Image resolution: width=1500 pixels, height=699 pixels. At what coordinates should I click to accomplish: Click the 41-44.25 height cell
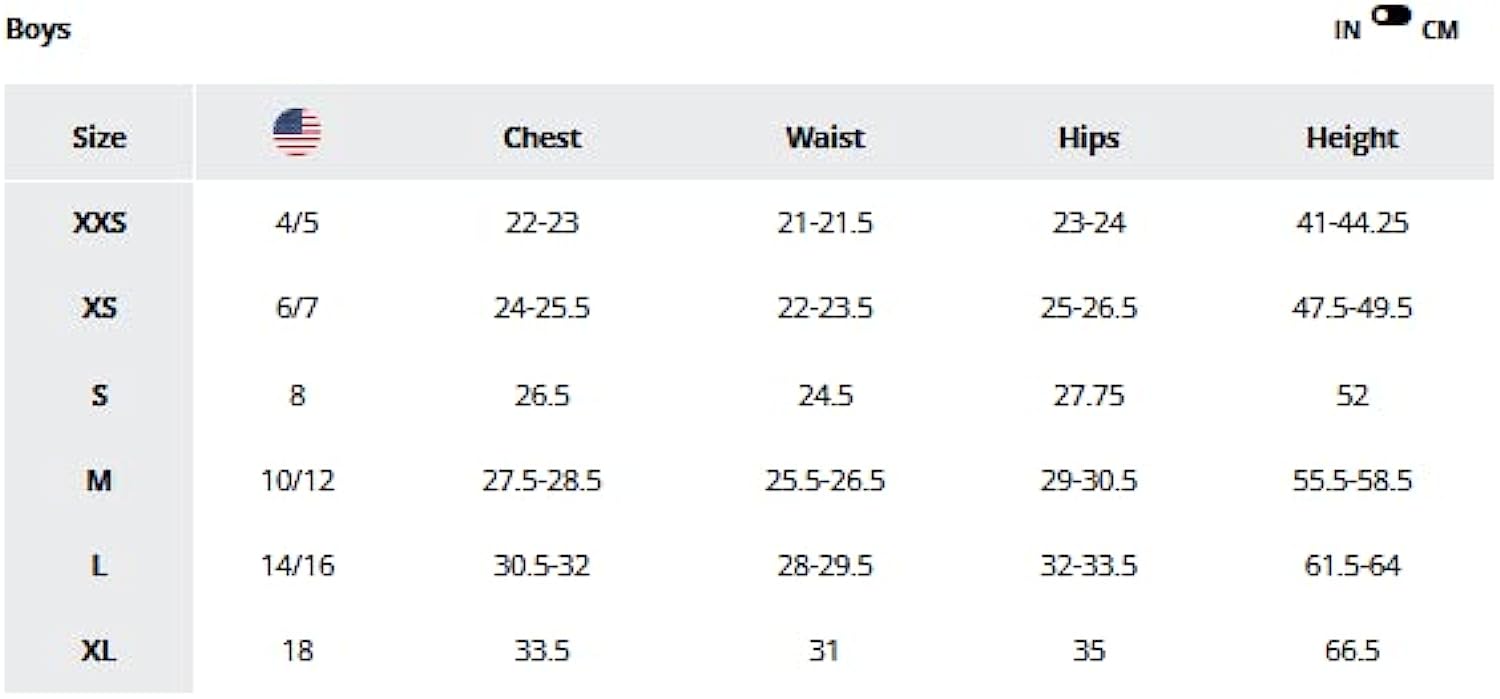pyautogui.click(x=1351, y=222)
